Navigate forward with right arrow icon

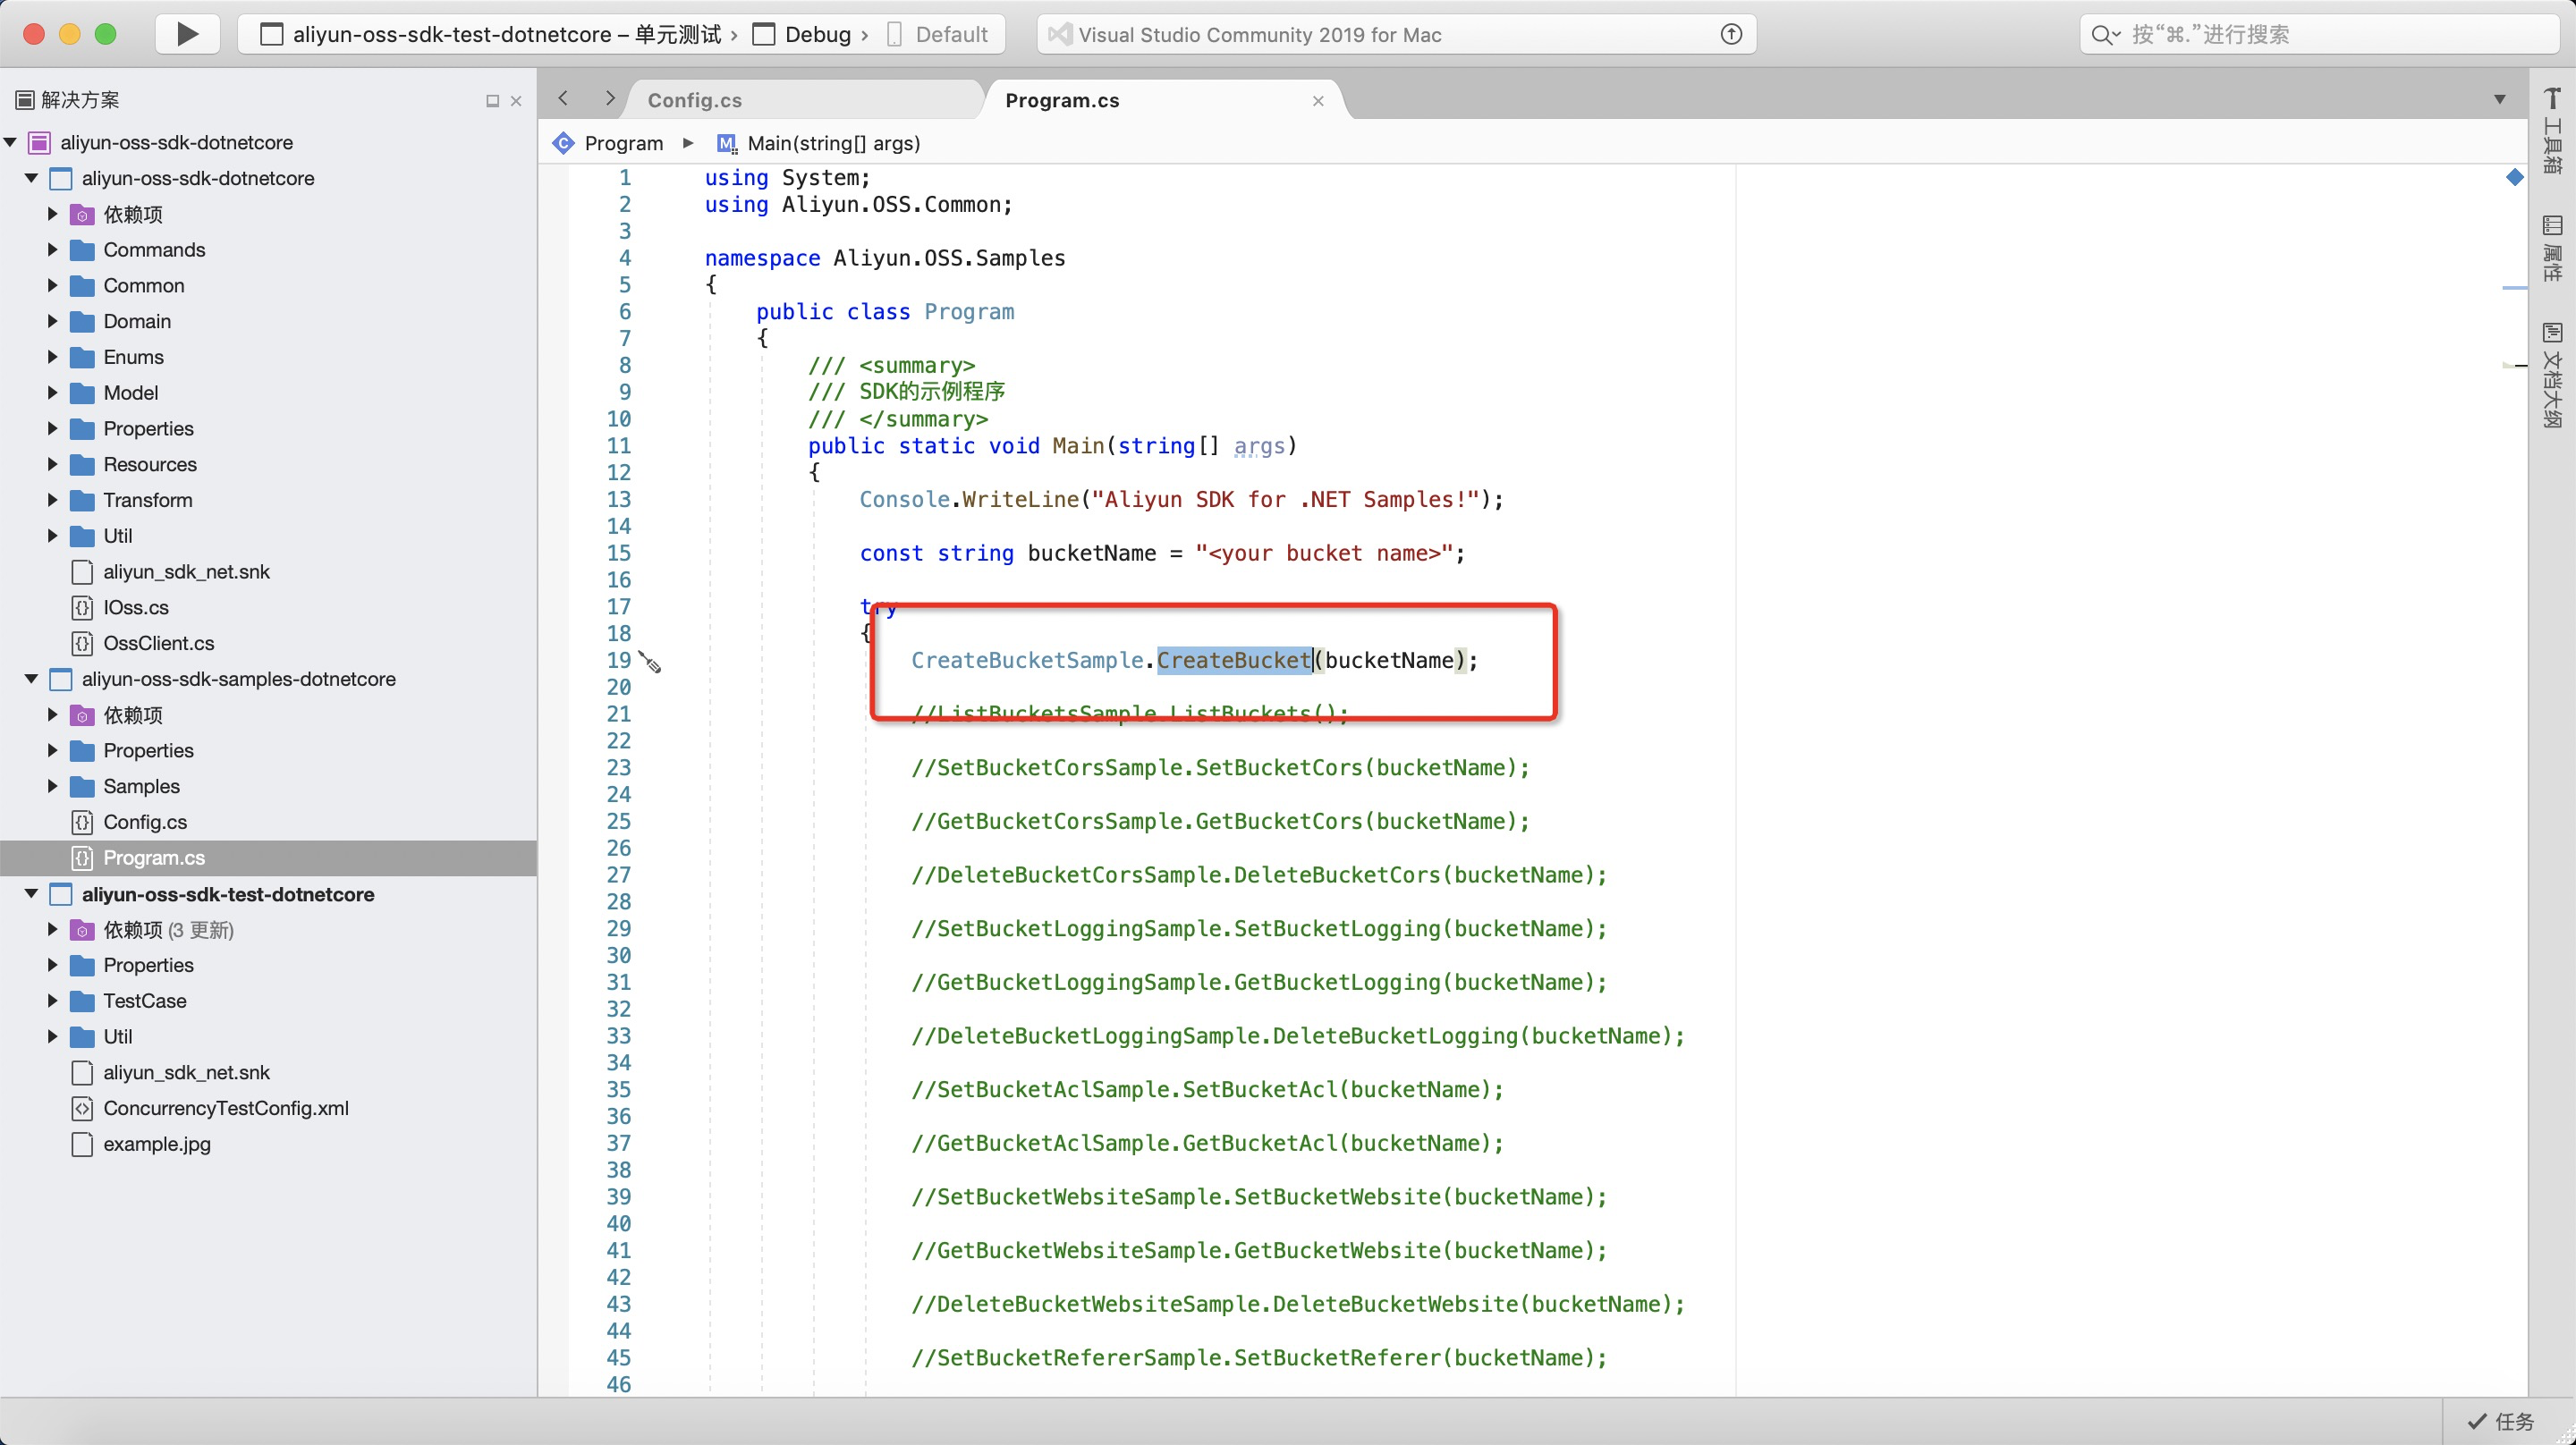[x=610, y=98]
